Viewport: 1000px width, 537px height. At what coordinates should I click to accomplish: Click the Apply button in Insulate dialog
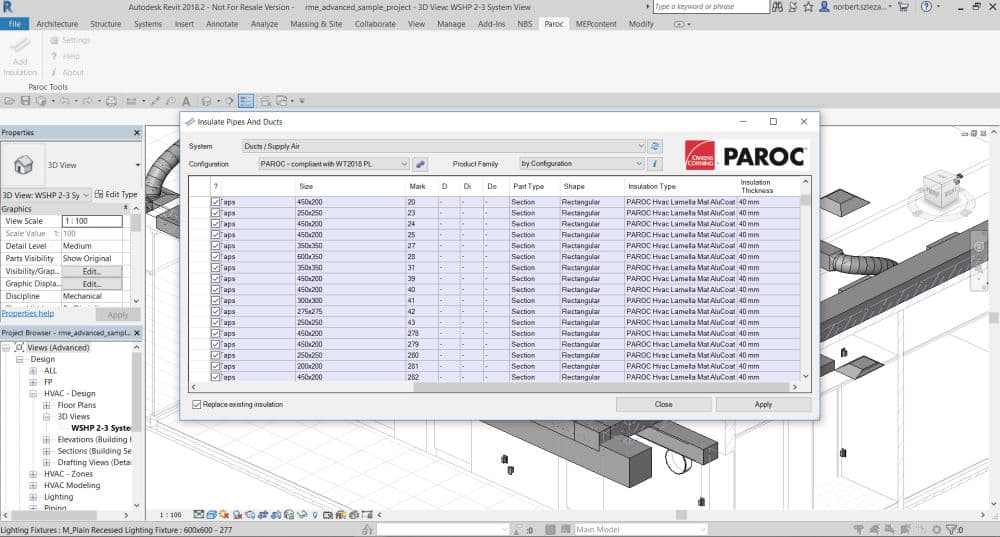[x=763, y=404]
